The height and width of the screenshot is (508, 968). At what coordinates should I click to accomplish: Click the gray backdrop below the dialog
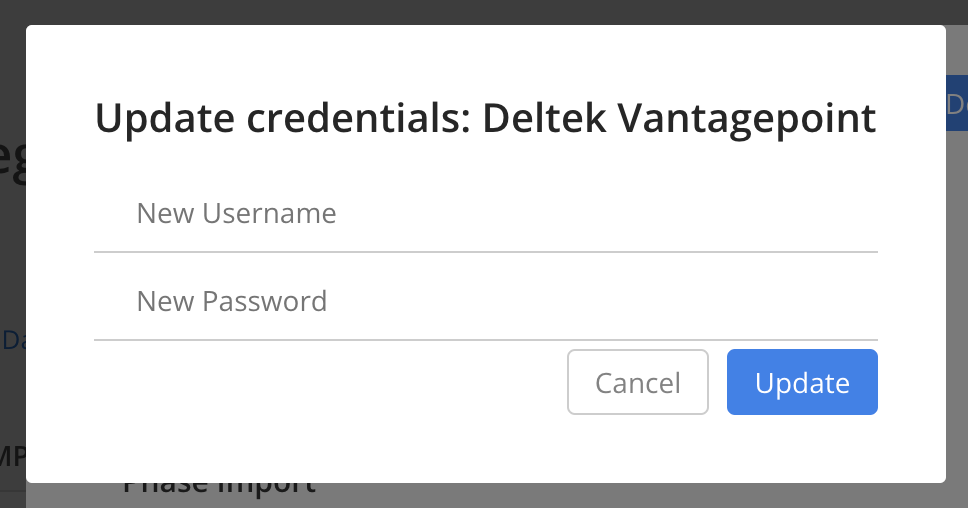(x=617, y=496)
